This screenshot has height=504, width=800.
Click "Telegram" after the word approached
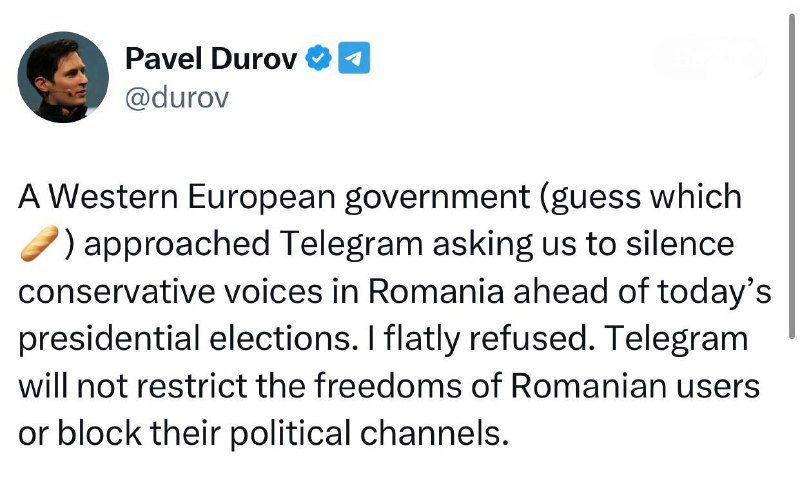point(352,244)
